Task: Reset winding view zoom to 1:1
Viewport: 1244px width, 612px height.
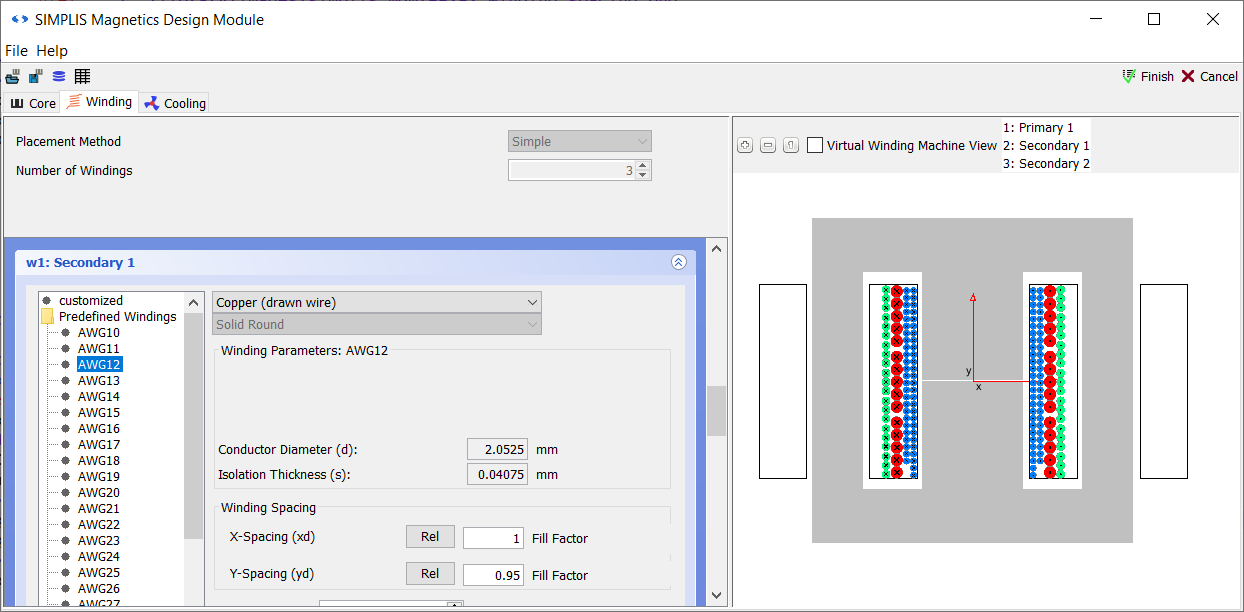Action: point(790,146)
